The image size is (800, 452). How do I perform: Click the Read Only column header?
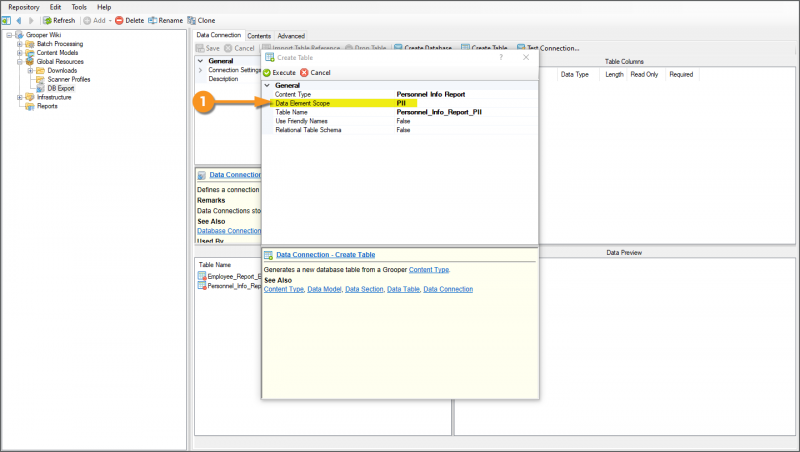pyautogui.click(x=644, y=74)
